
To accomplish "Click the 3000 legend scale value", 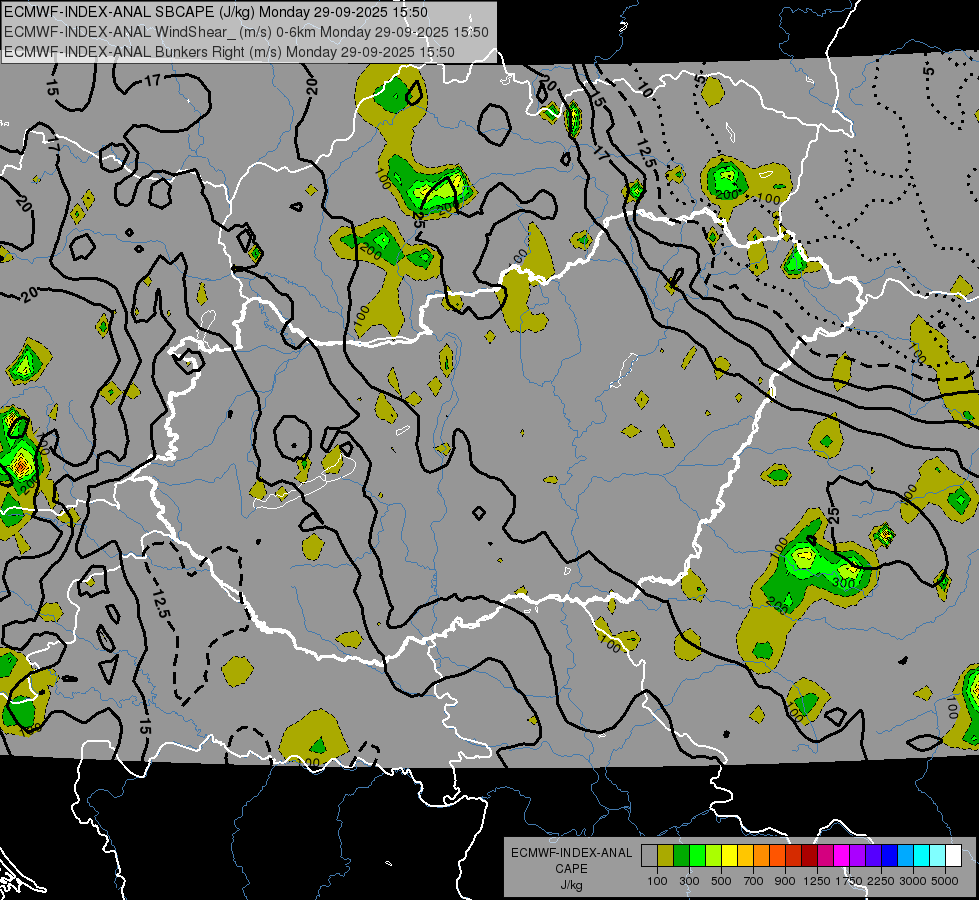I will [913, 881].
